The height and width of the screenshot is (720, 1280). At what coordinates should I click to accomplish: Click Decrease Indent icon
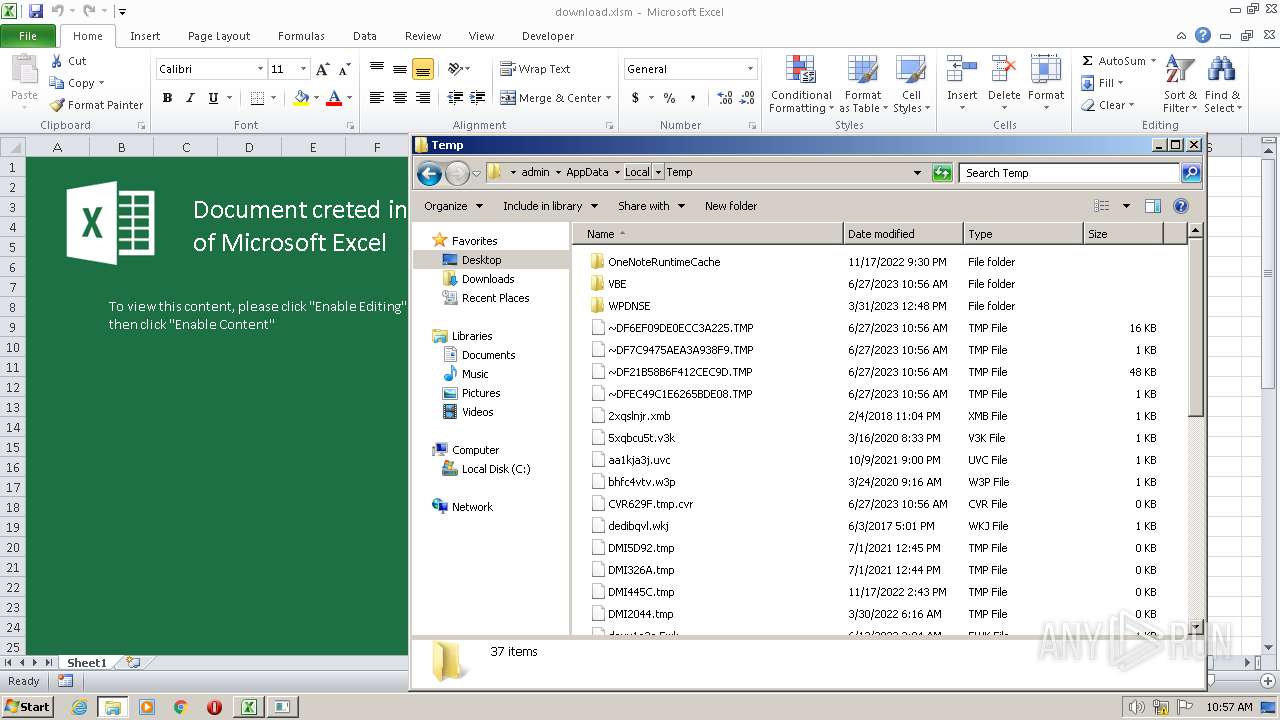click(455, 98)
